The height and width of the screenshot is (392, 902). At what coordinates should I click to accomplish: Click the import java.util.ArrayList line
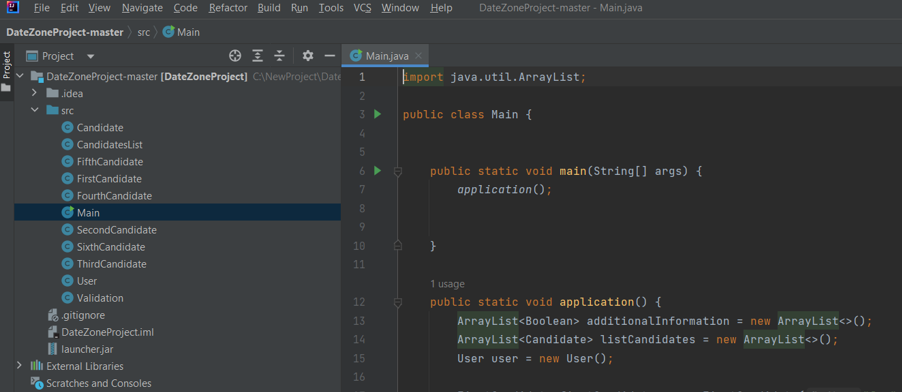tap(494, 77)
